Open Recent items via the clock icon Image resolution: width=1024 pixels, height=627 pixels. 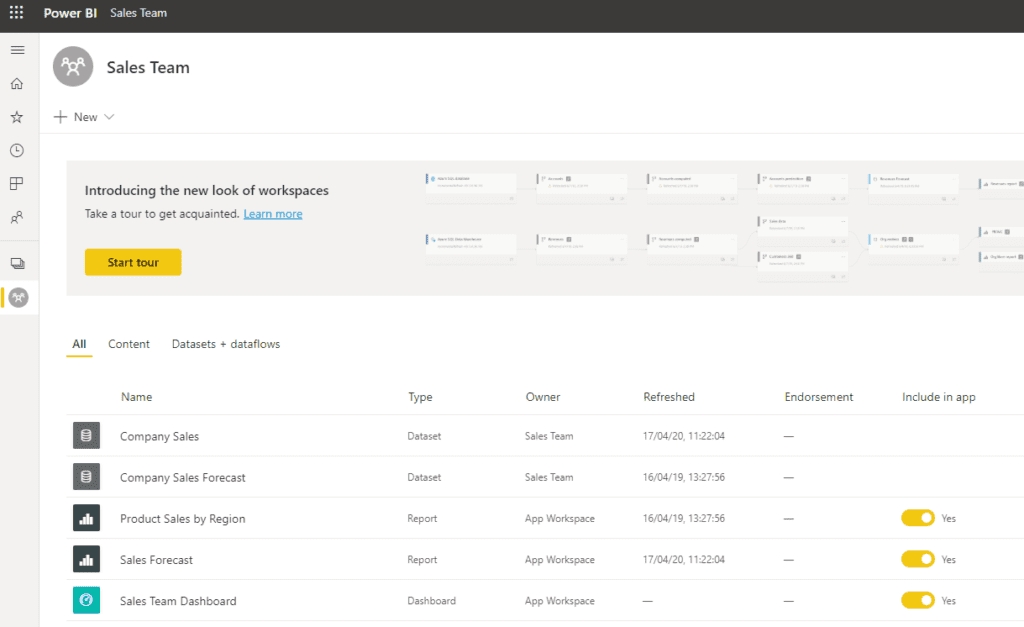coord(16,150)
